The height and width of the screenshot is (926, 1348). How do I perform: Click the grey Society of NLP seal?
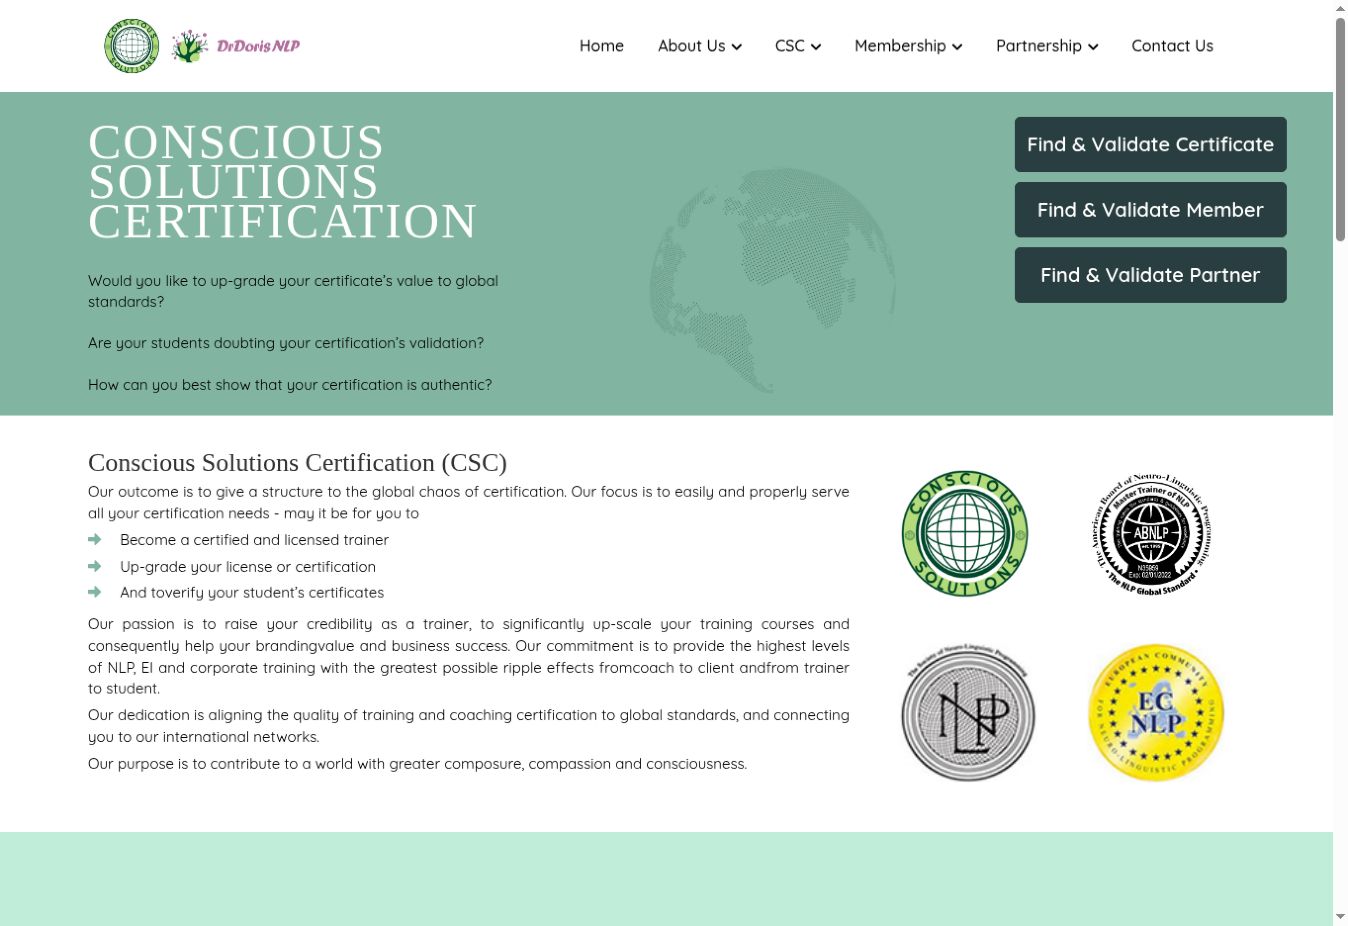coord(968,713)
